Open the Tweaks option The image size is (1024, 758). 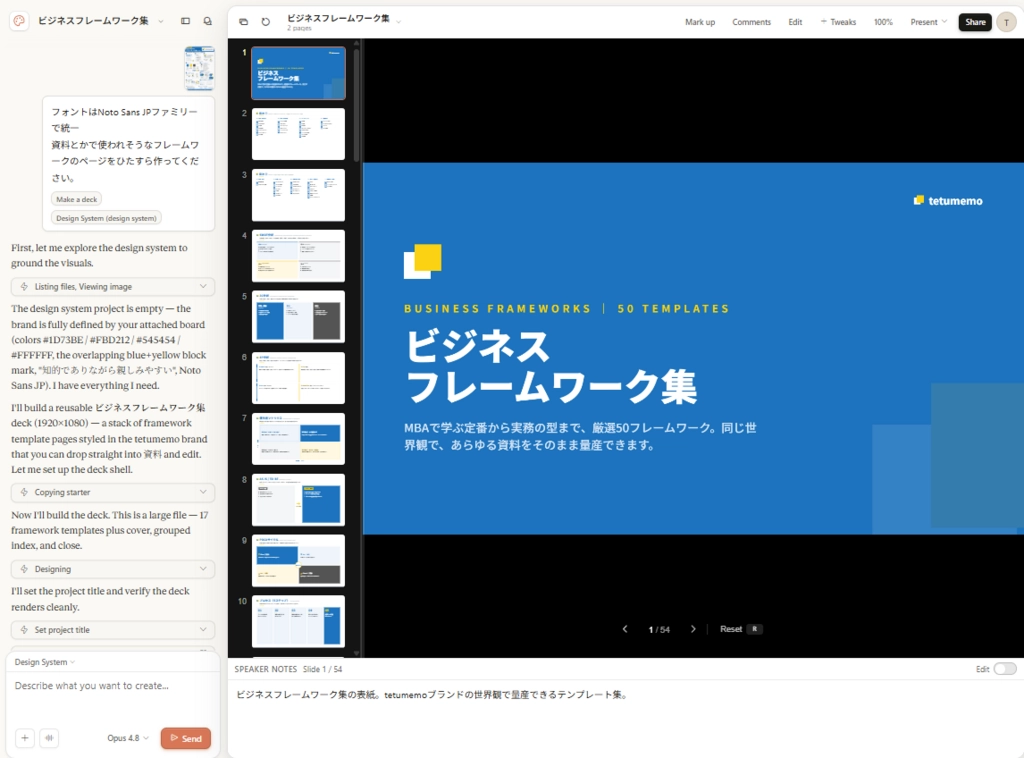click(x=838, y=22)
